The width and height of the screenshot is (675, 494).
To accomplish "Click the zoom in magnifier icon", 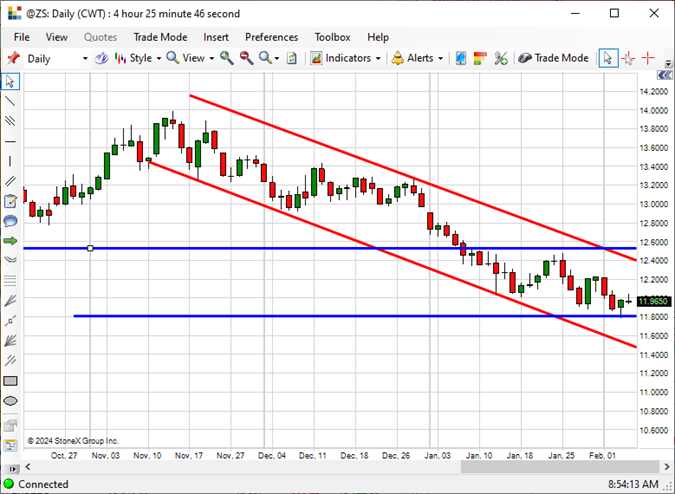I will tap(227, 58).
